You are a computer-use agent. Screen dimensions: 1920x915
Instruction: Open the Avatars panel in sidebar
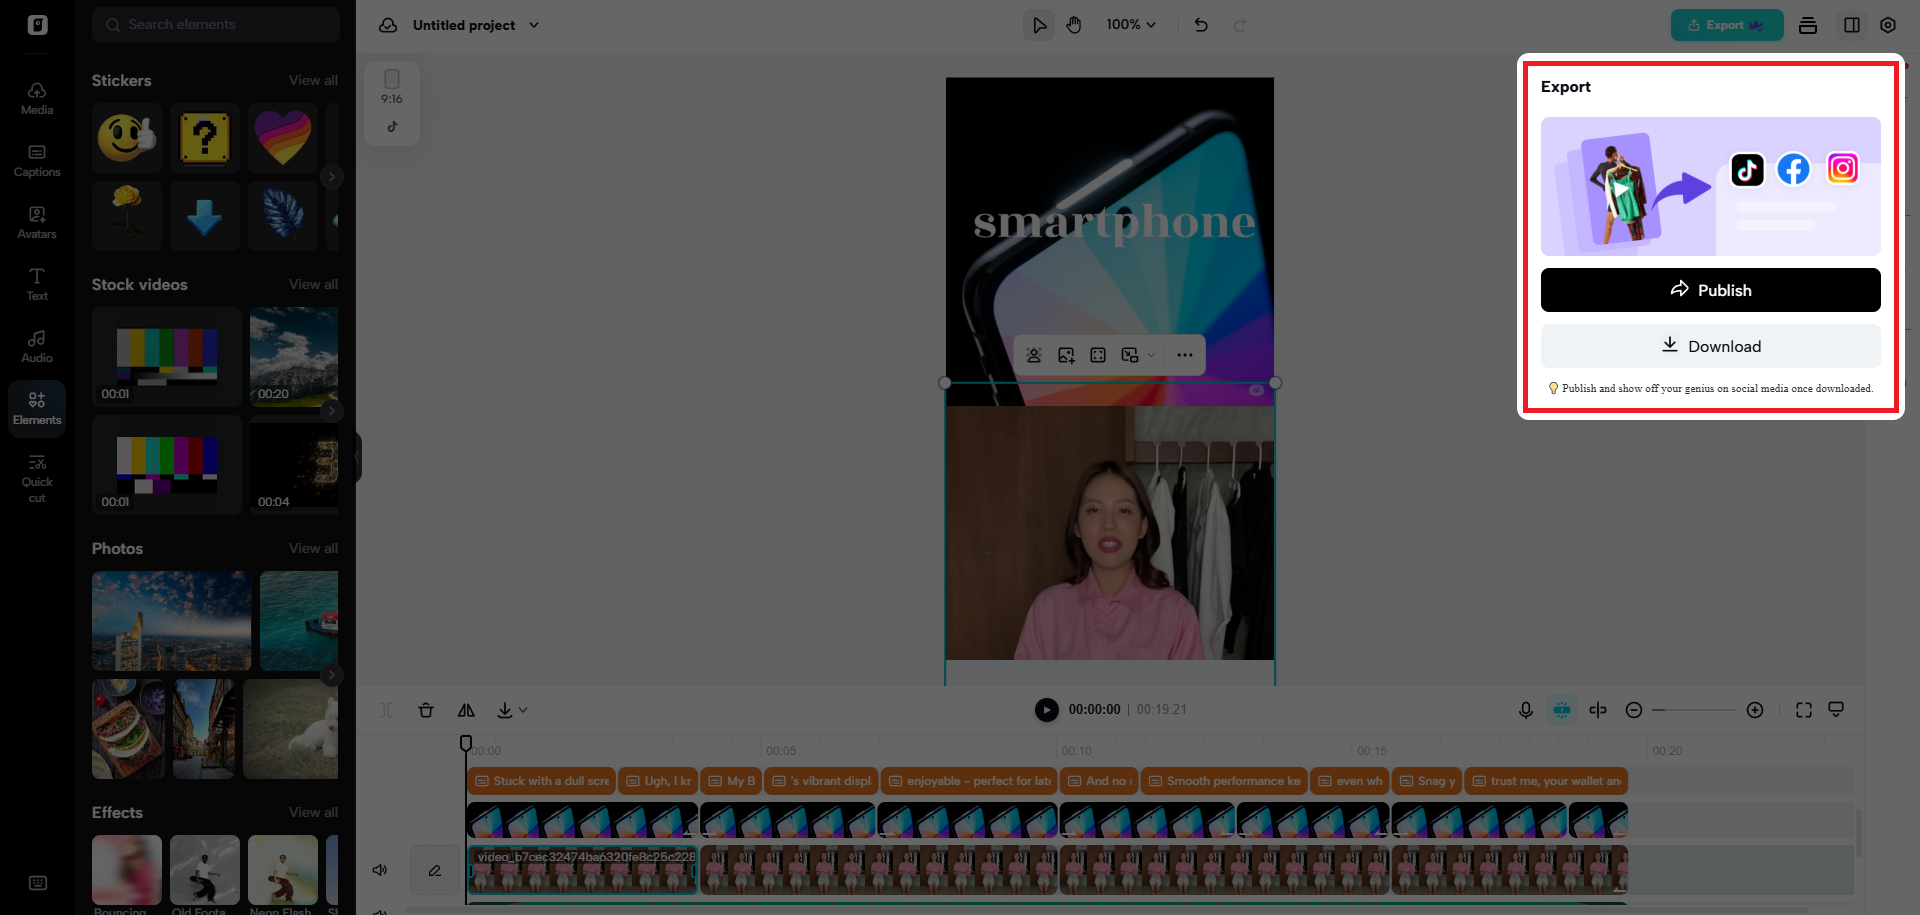pos(37,223)
